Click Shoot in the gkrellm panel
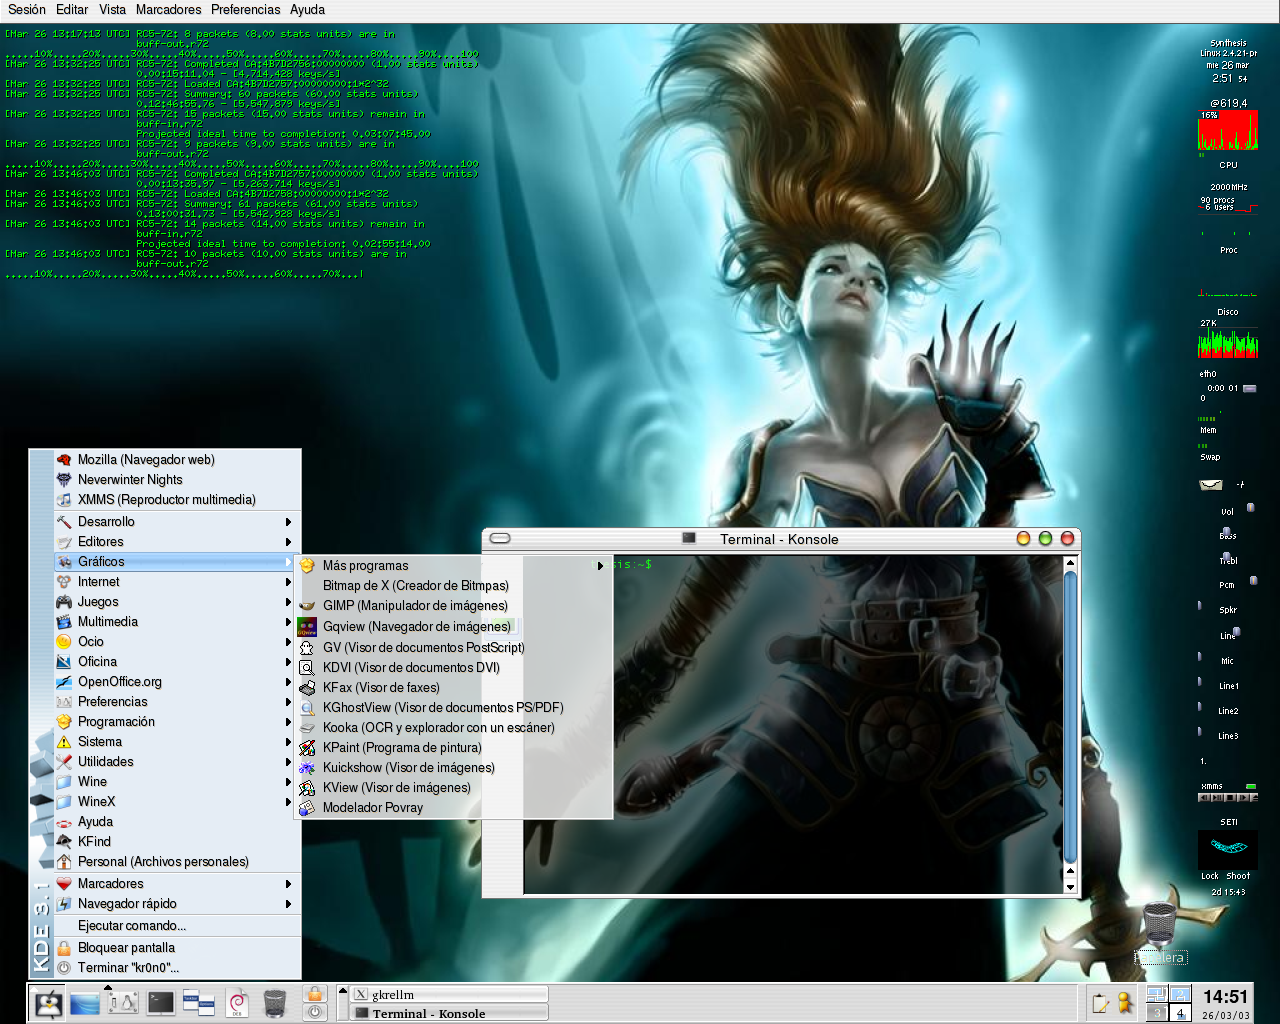1280x1024 pixels. pyautogui.click(x=1238, y=876)
